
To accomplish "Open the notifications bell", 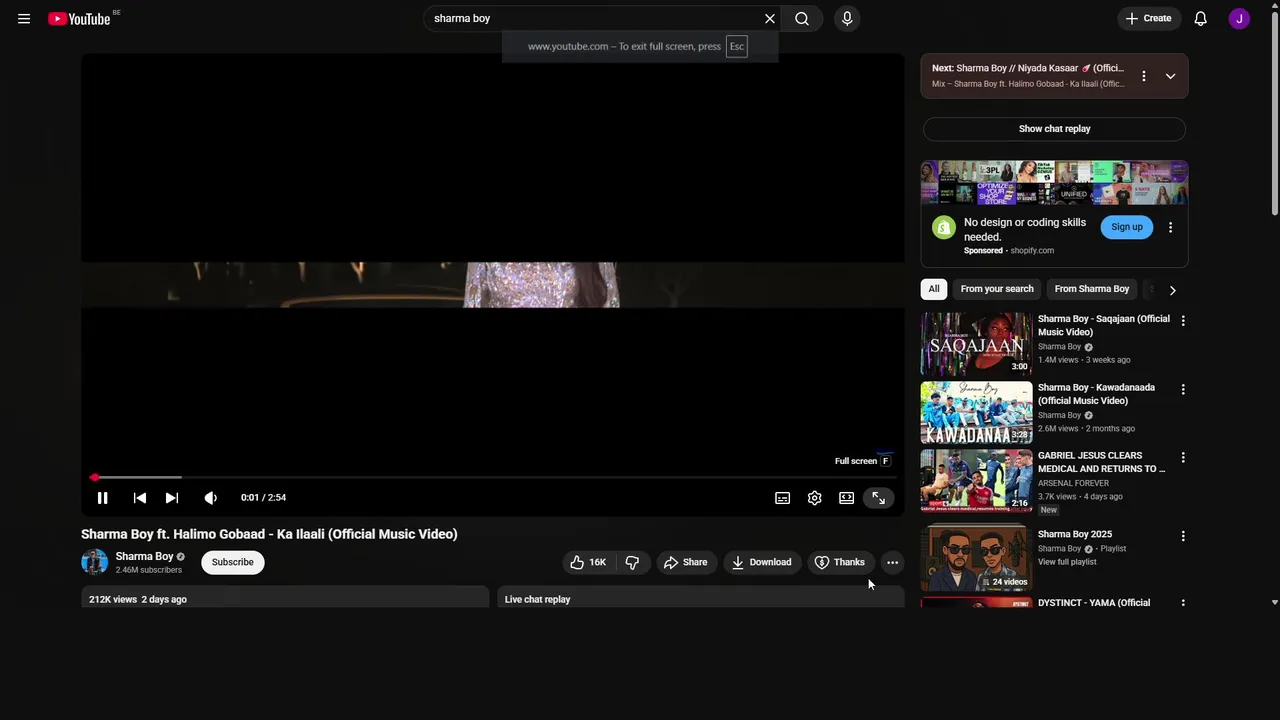I will click(1201, 19).
